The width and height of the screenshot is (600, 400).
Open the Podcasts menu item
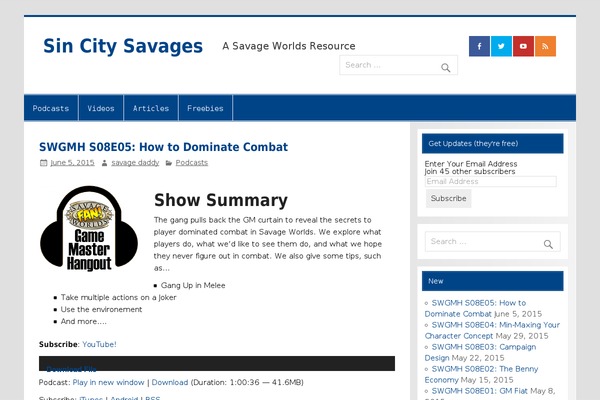point(51,108)
